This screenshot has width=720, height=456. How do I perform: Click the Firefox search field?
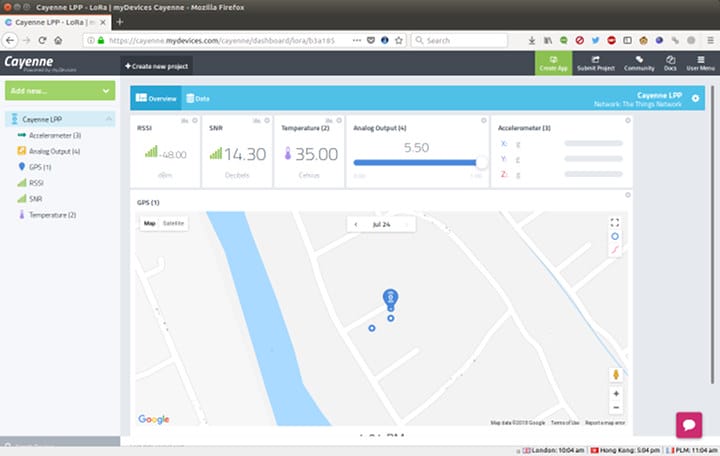coord(460,40)
